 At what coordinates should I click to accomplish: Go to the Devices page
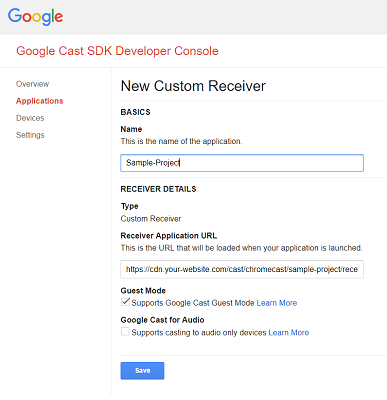click(30, 118)
